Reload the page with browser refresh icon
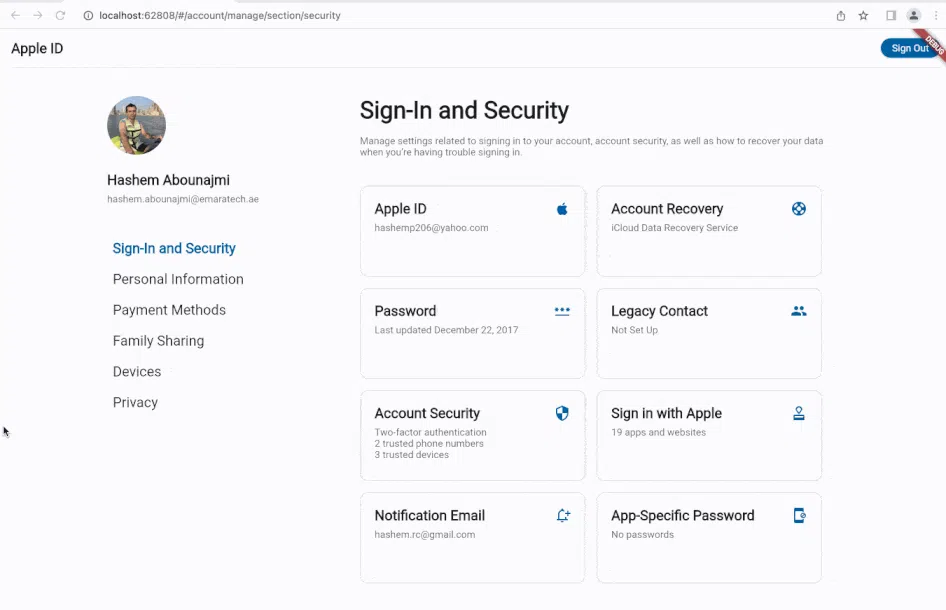The height and width of the screenshot is (610, 946). tap(60, 16)
